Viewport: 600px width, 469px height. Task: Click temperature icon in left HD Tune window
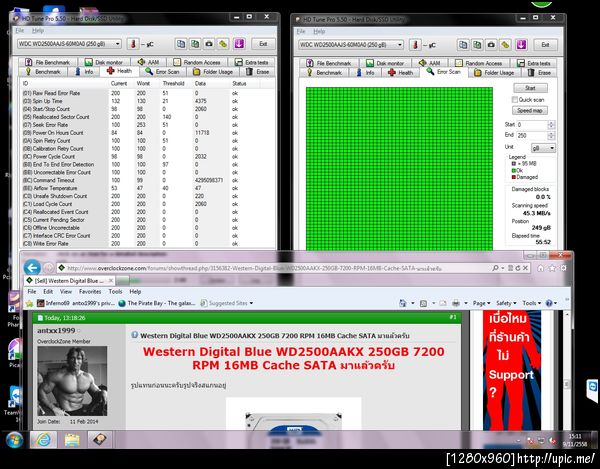pyautogui.click(x=133, y=44)
